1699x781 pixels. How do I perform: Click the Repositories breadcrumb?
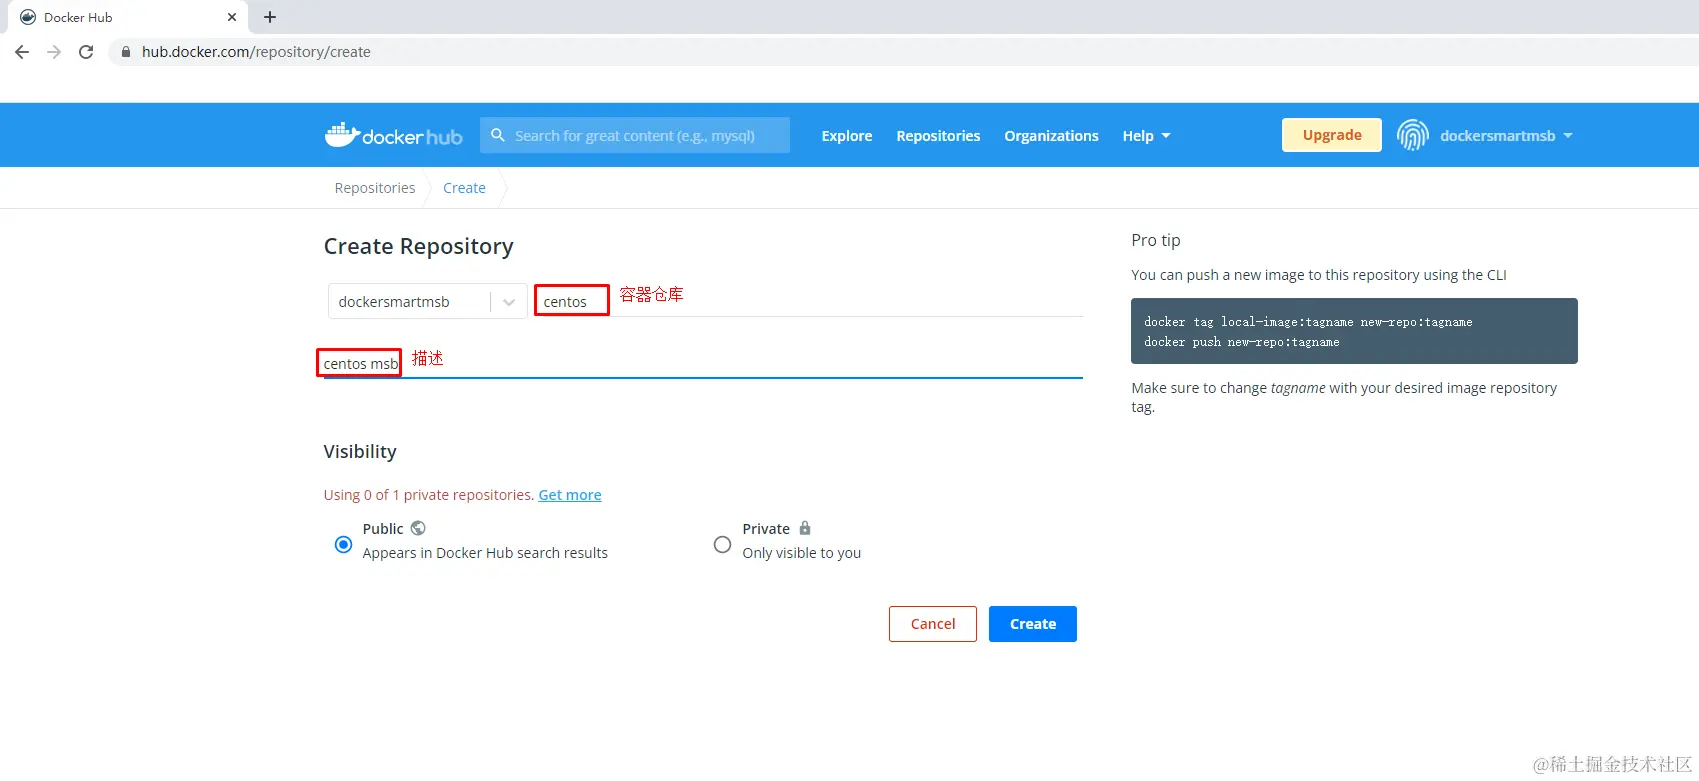pos(375,188)
